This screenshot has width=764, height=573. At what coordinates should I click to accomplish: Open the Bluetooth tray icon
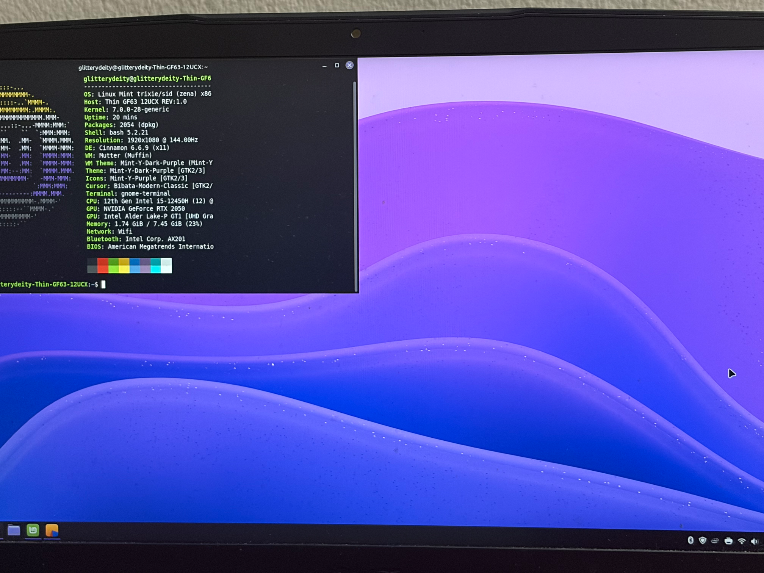690,540
